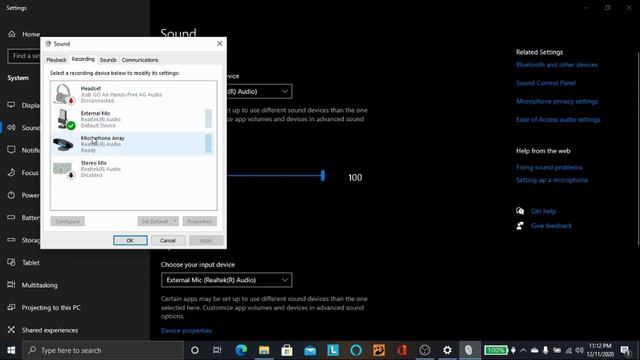This screenshot has width=640, height=360.
Task: Open Office app from taskbar
Action: click(402, 350)
